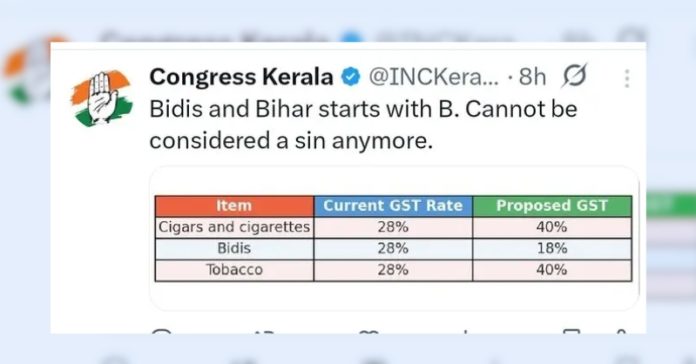Click the reply icon below the tweet
The width and height of the screenshot is (696, 364).
[x=162, y=331]
